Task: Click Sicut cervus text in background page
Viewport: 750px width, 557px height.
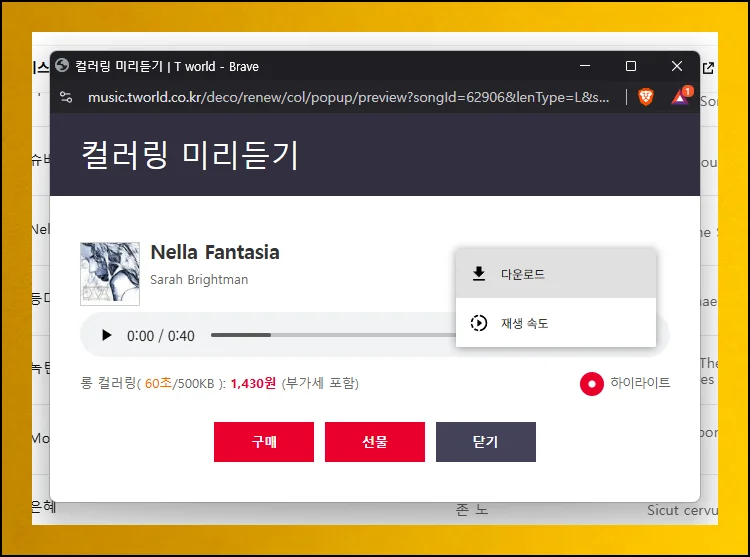Action: point(683,510)
